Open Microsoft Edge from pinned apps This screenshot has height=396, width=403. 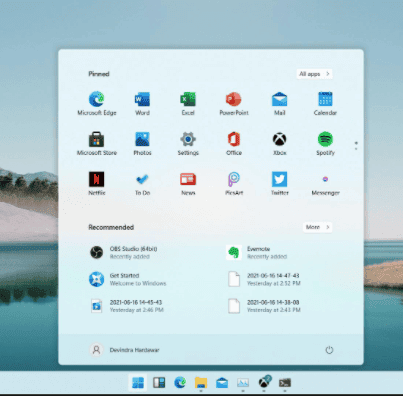(x=97, y=103)
